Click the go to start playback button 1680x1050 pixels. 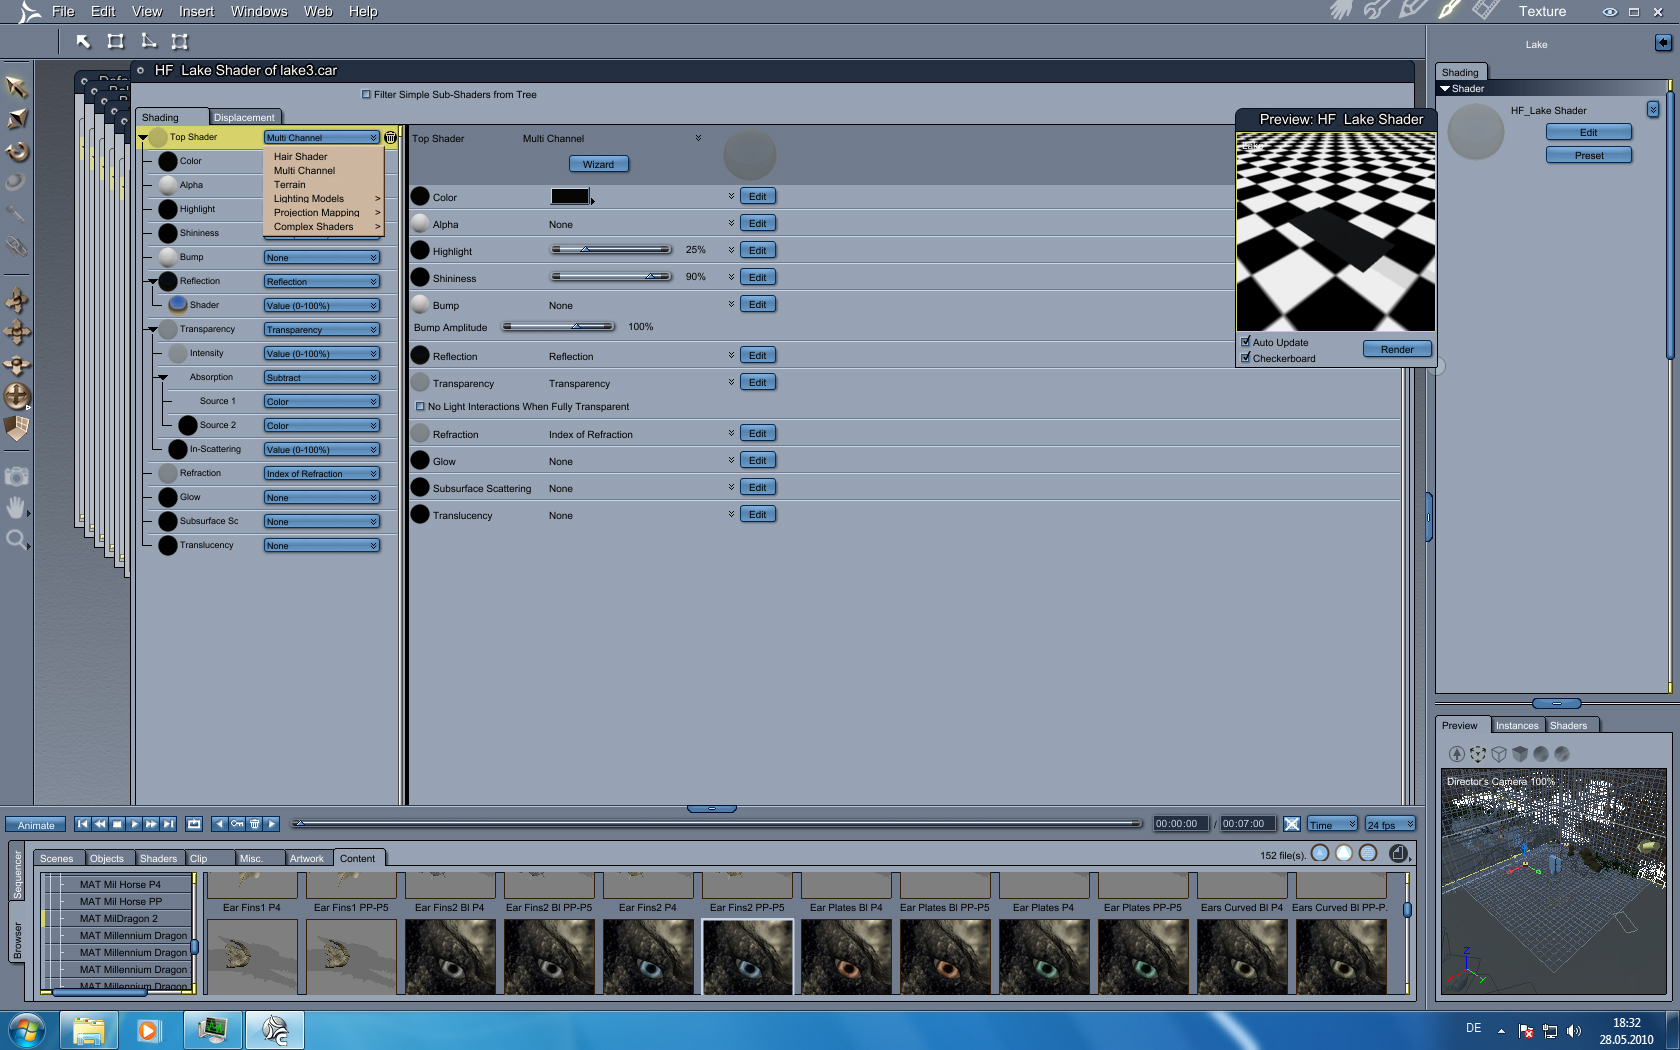pos(82,824)
